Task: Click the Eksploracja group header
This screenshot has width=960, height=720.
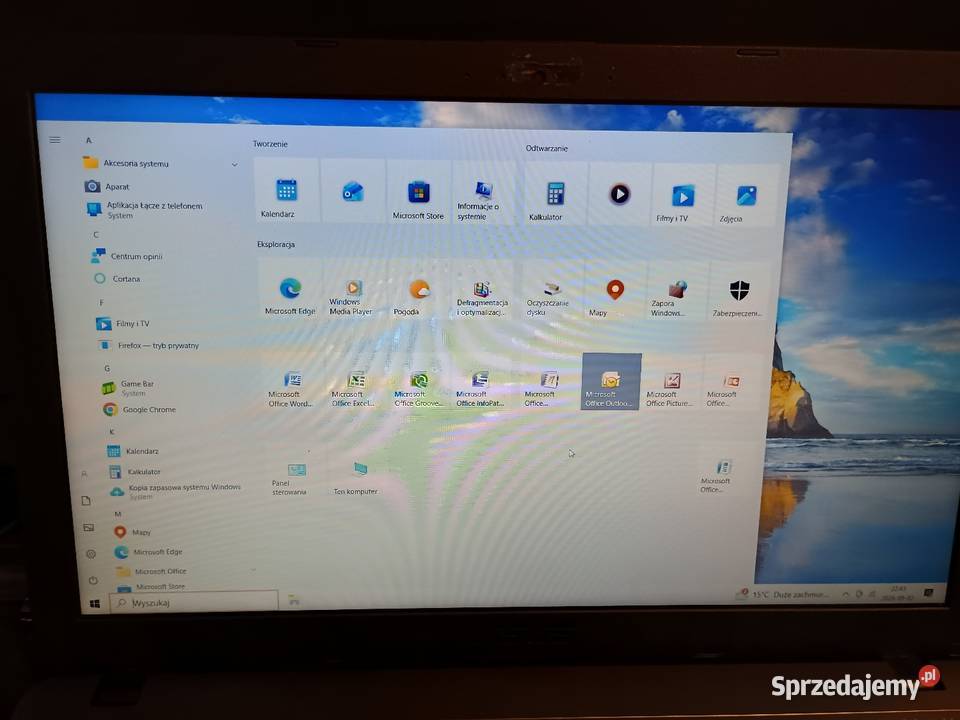Action: 276,244
